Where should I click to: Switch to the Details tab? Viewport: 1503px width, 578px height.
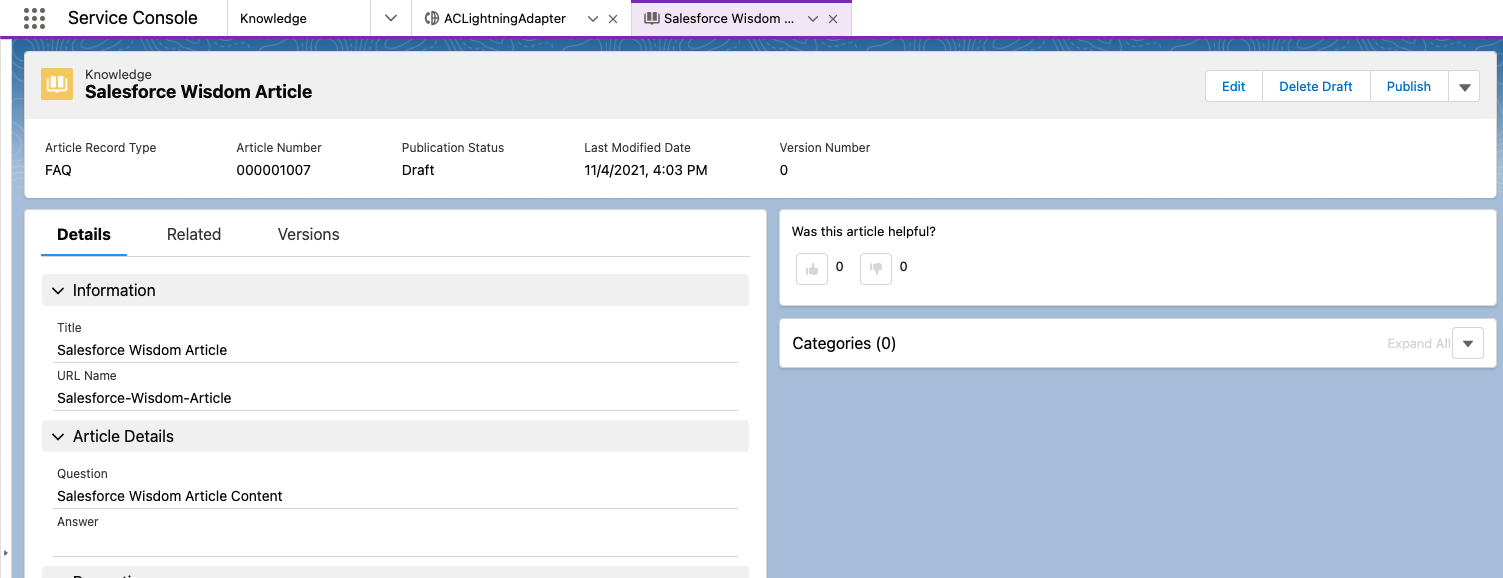pos(84,234)
